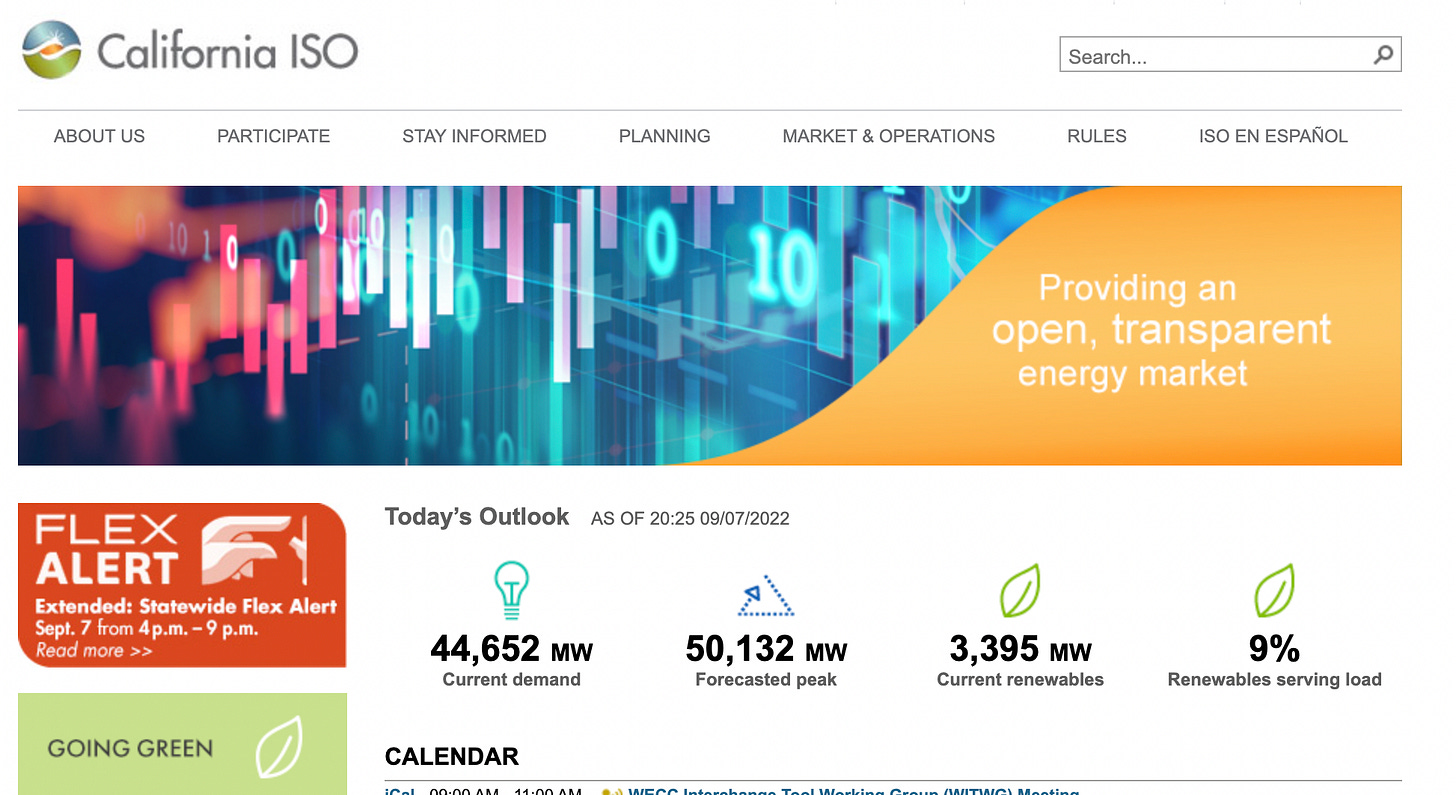The height and width of the screenshot is (795, 1456).
Task: Click the Flex Alert hand-switch icon
Action: click(253, 551)
